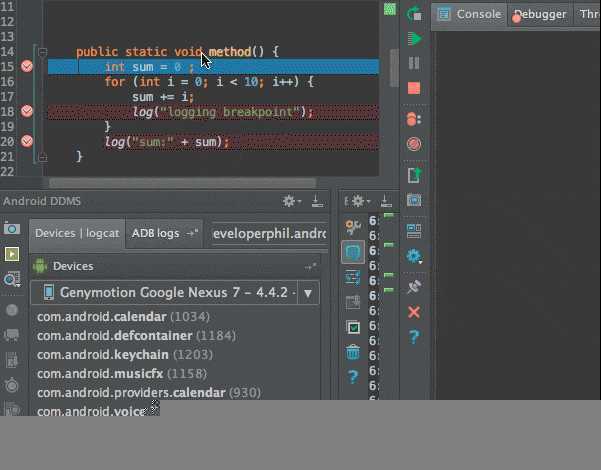The image size is (601, 470).
Task: Click the device dropdown arrow button
Action: tap(308, 293)
